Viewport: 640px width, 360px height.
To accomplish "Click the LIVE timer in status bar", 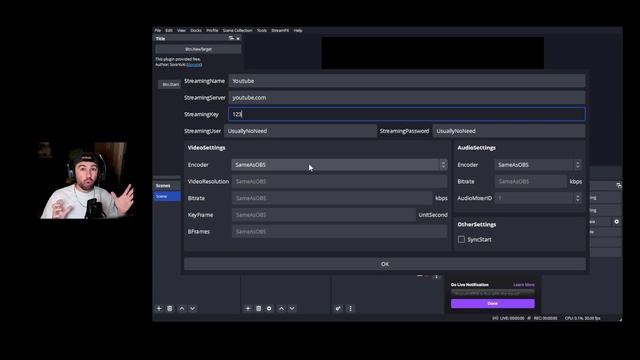I will pyautogui.click(x=512, y=318).
